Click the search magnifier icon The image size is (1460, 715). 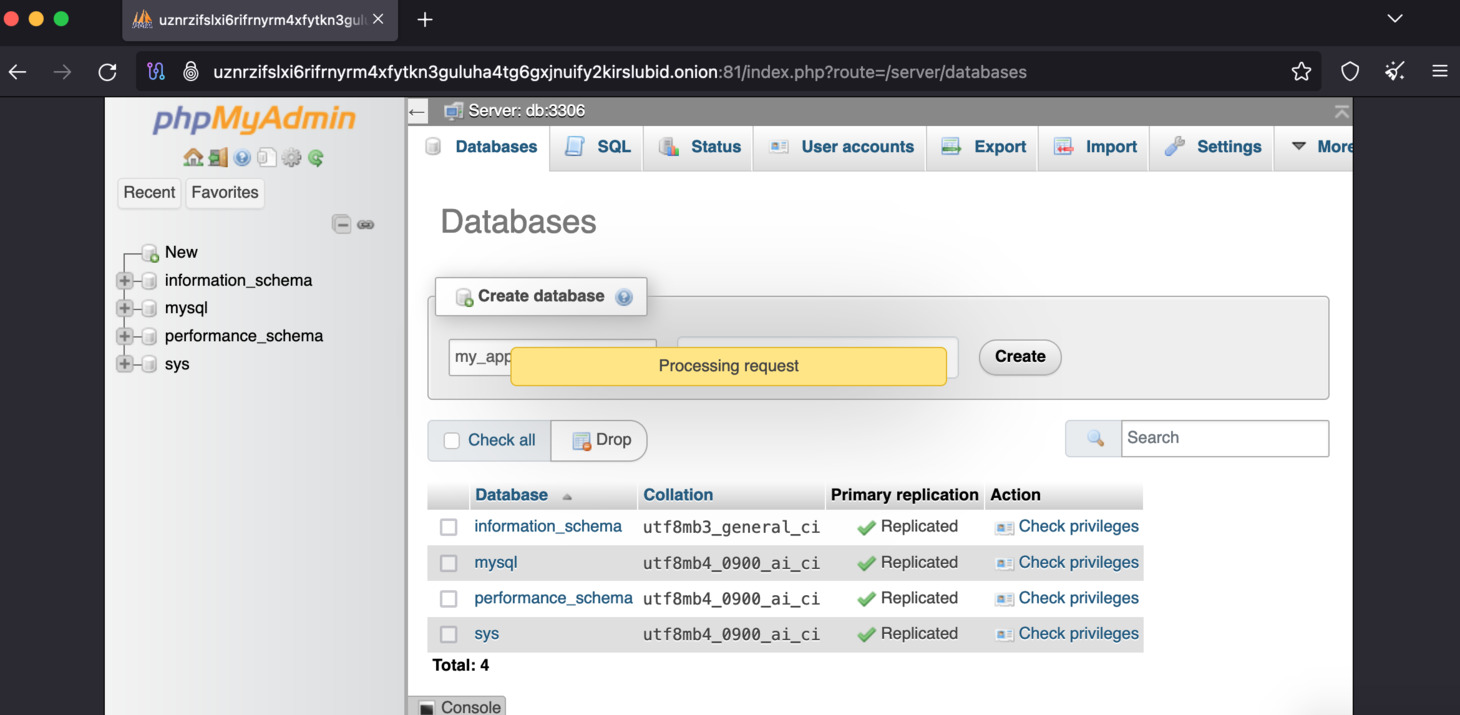[1095, 439]
